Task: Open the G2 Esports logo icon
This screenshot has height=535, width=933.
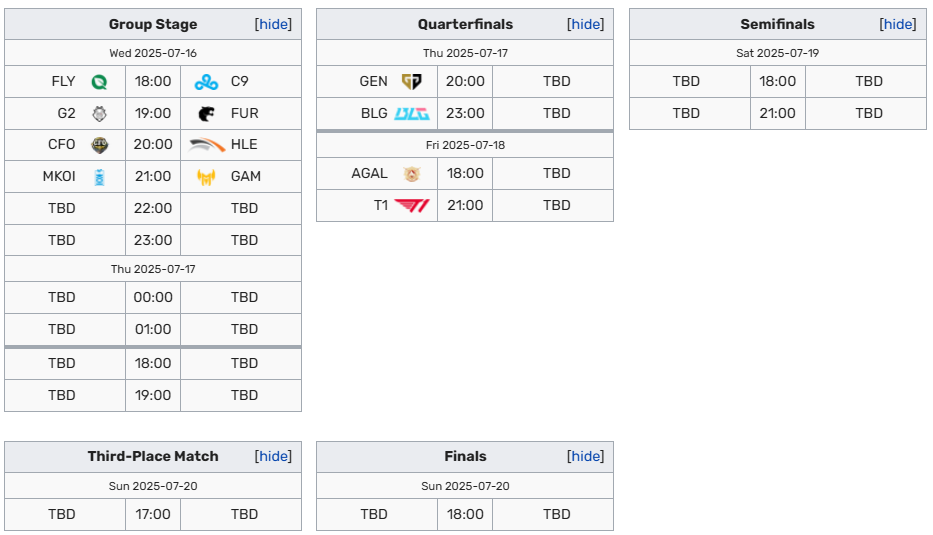Action: (99, 113)
